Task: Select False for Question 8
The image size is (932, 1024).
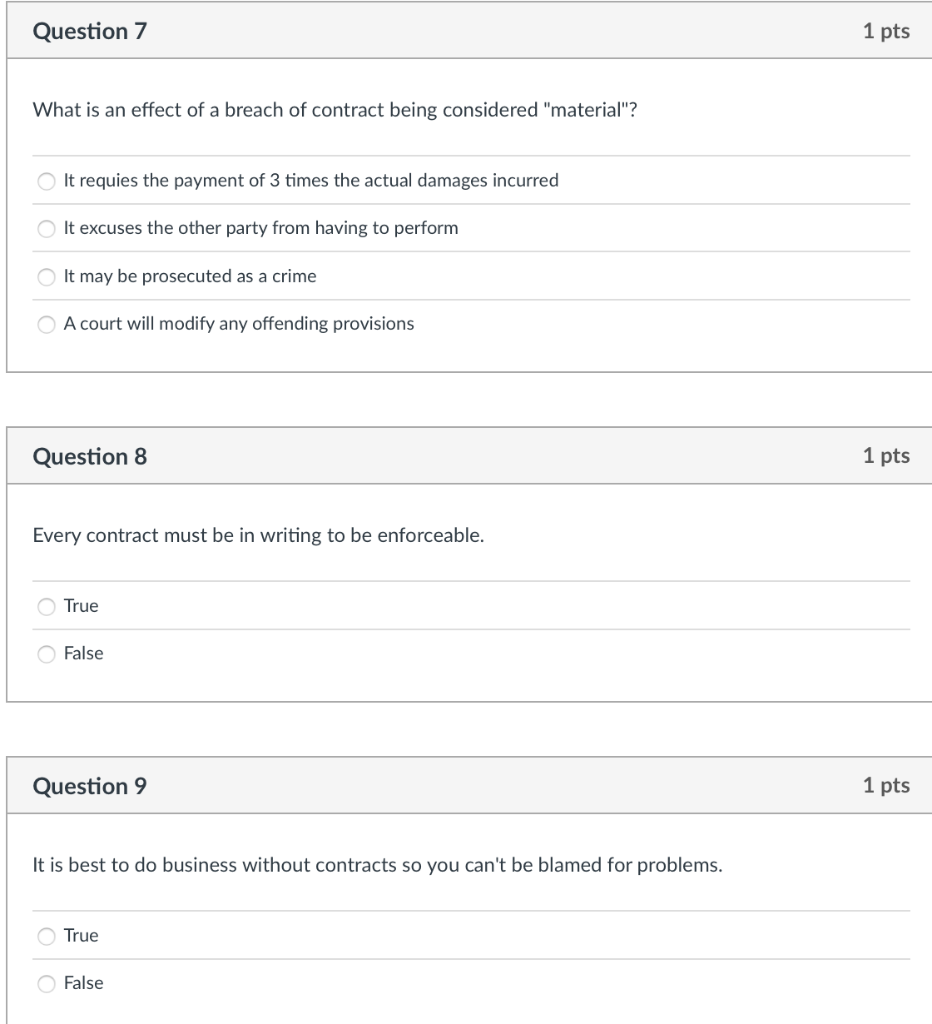Action: (45, 653)
